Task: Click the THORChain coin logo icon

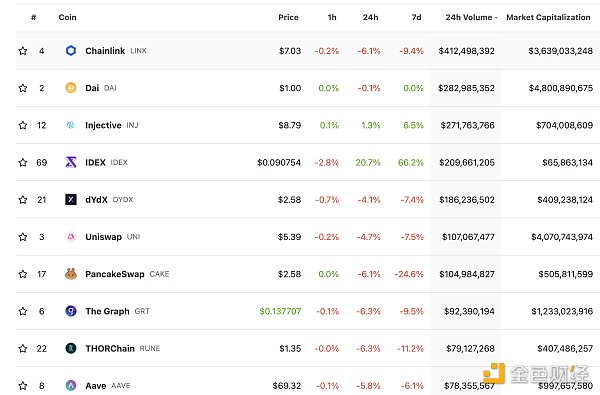Action: (x=71, y=348)
